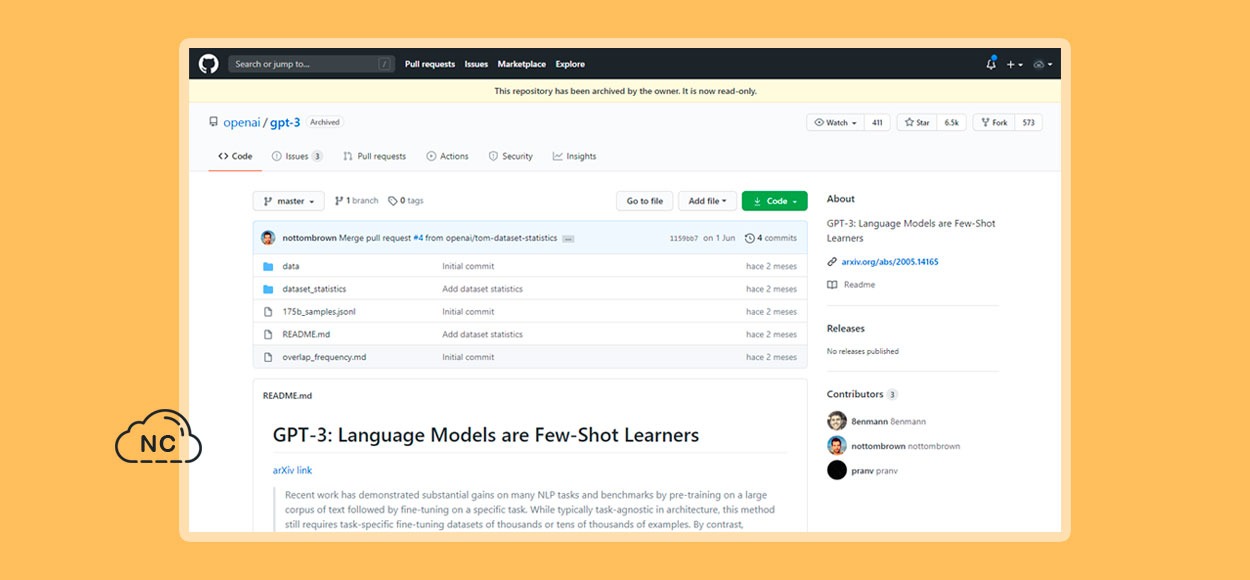Click nottombrown's avatar in the commit bar
This screenshot has height=580, width=1250.
point(268,238)
